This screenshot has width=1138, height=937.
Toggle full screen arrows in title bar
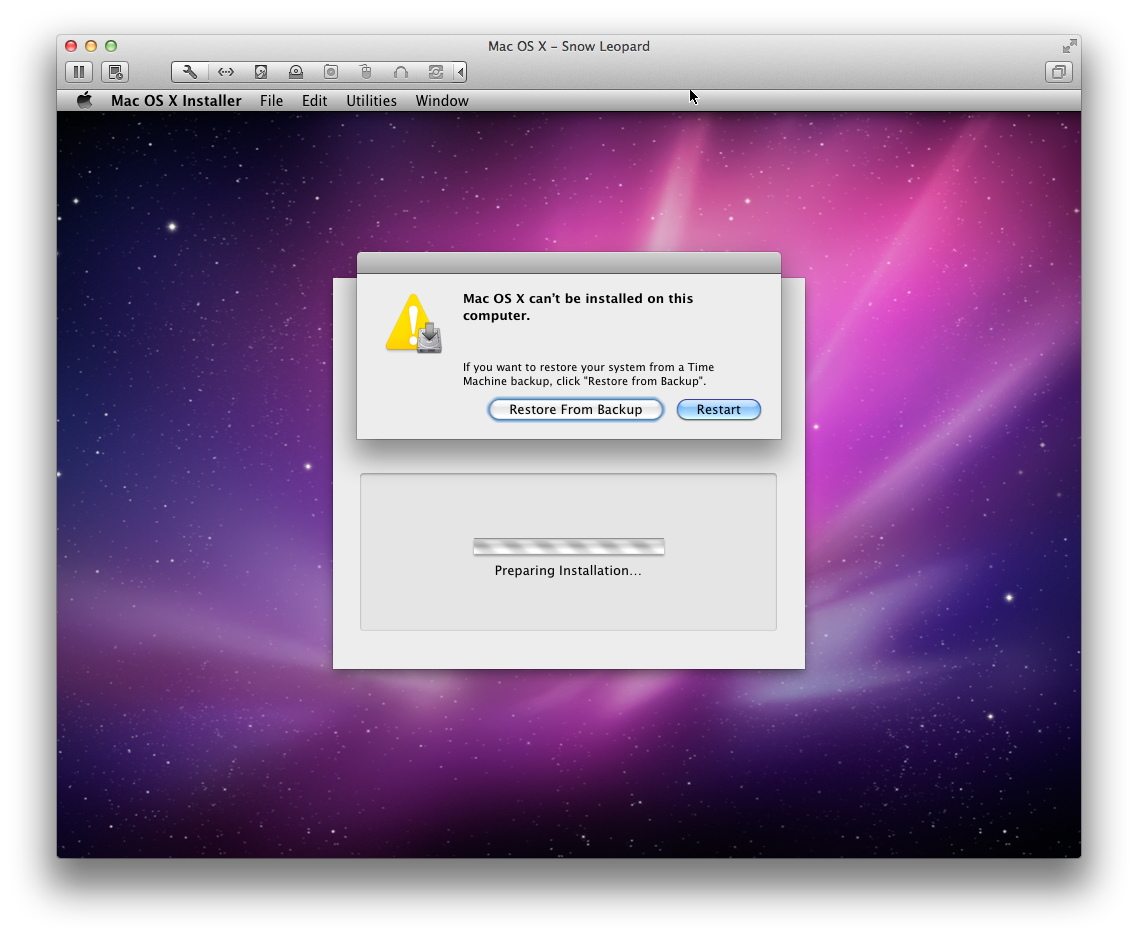1069,46
